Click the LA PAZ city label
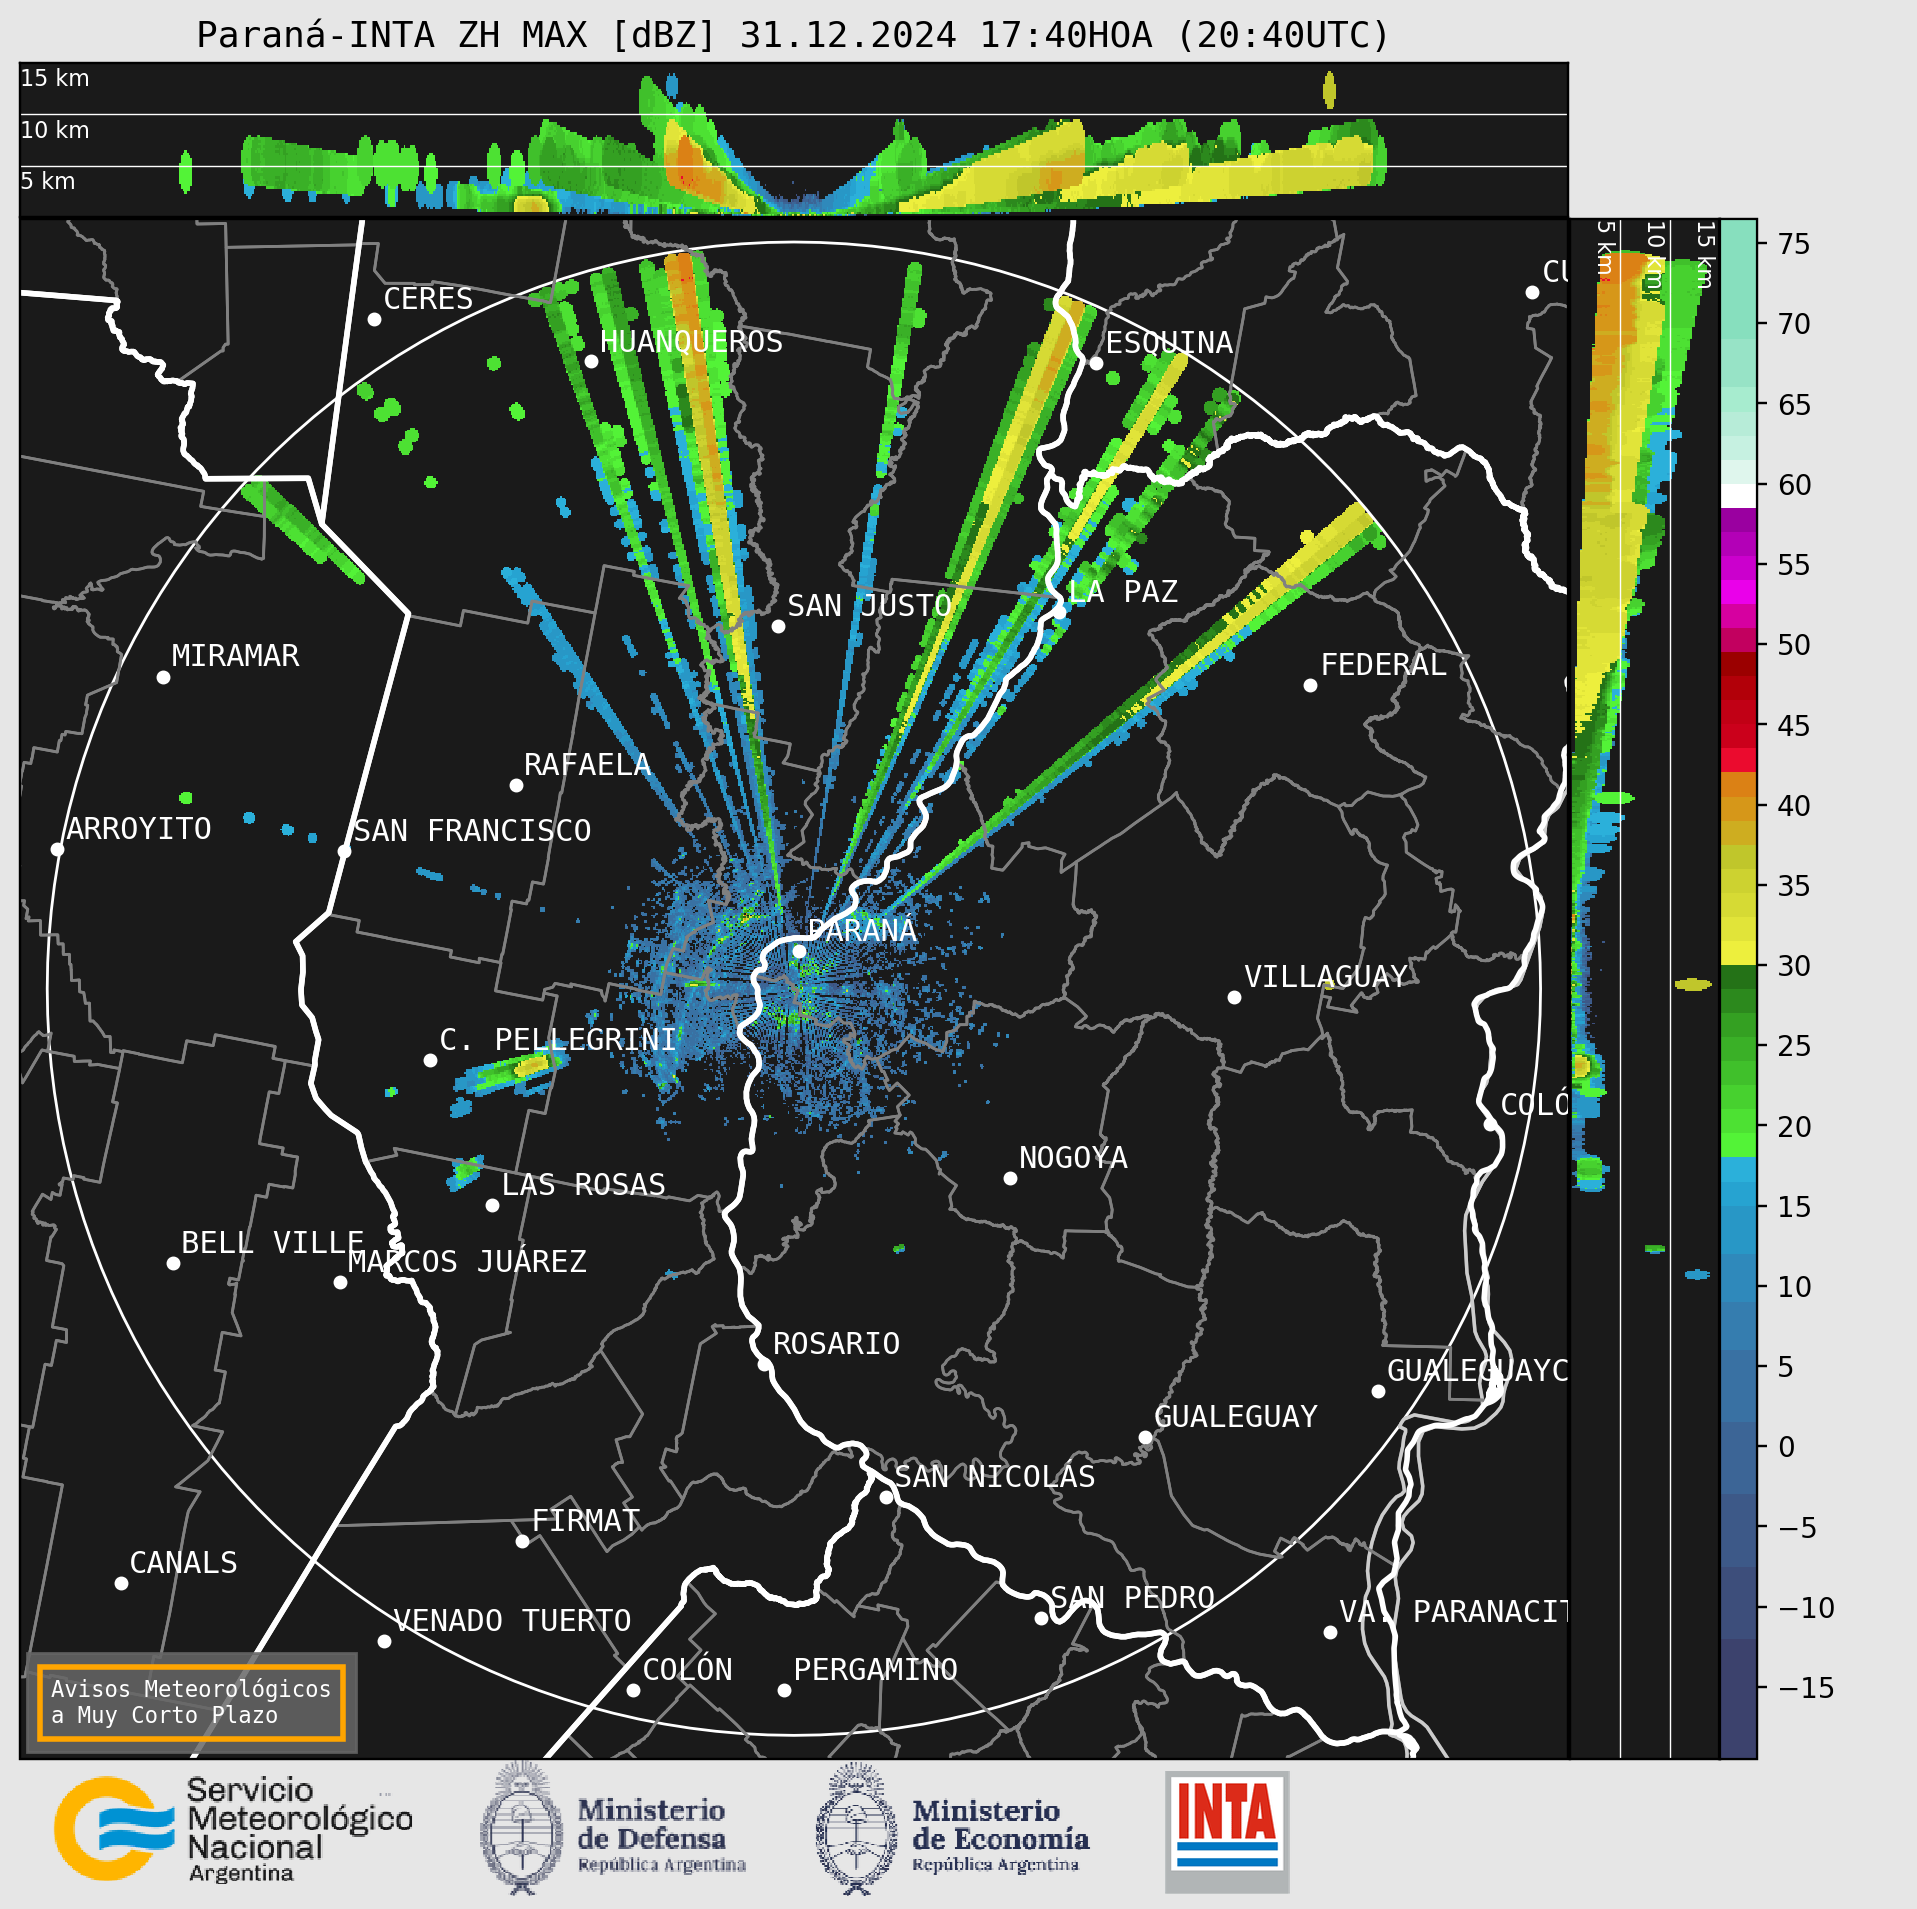 1123,591
